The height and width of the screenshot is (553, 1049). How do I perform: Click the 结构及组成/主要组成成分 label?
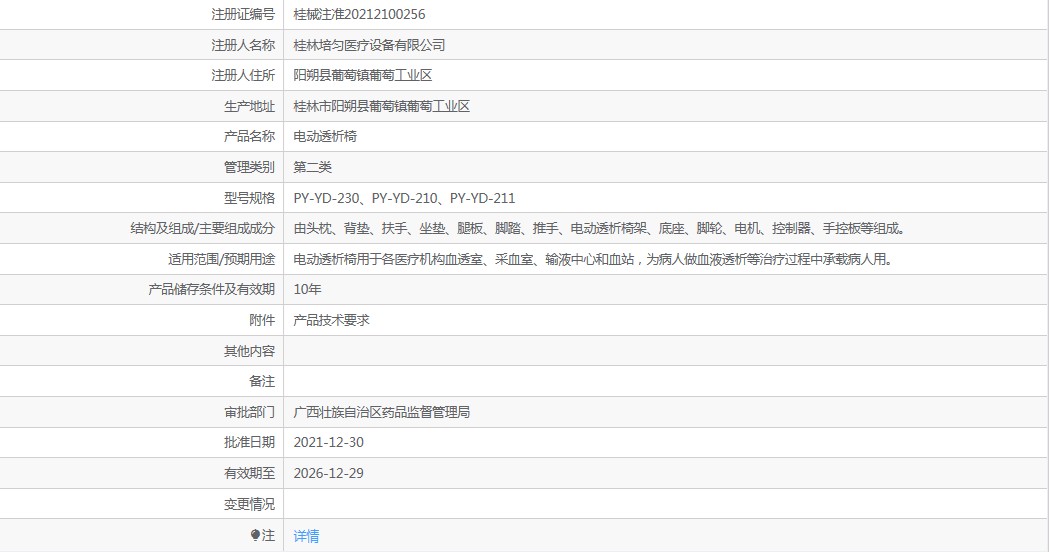click(x=203, y=229)
